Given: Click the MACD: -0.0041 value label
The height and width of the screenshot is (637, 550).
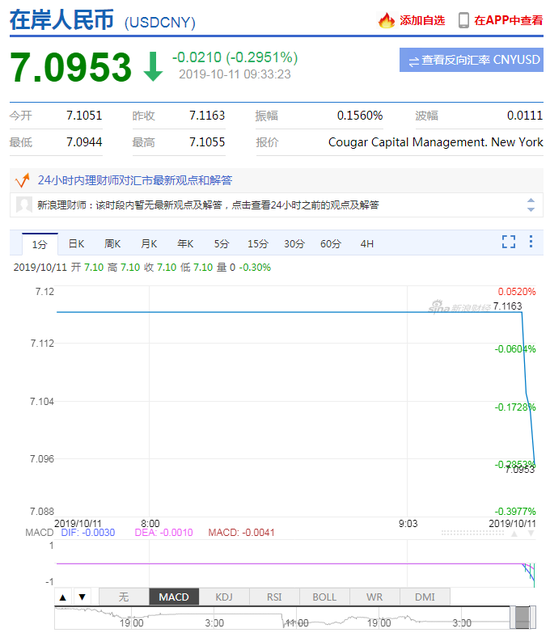Looking at the screenshot, I should 241,533.
